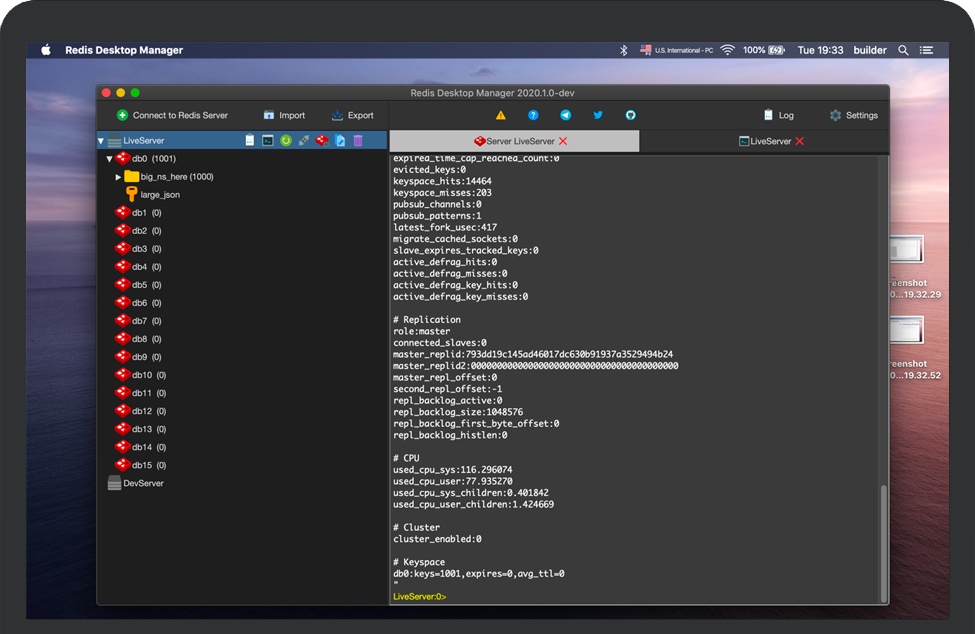Image resolution: width=975 pixels, height=634 pixels.
Task: Select the large_json key
Action: pyautogui.click(x=159, y=195)
